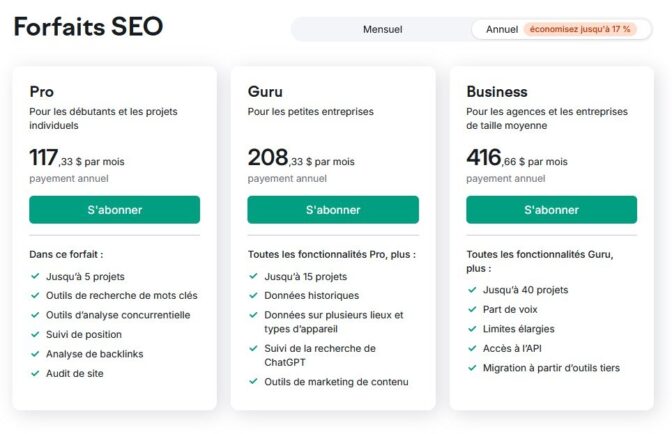
Task: Click 'Jusqu'à 40 projets' feature text
Action: pyautogui.click(x=525, y=290)
